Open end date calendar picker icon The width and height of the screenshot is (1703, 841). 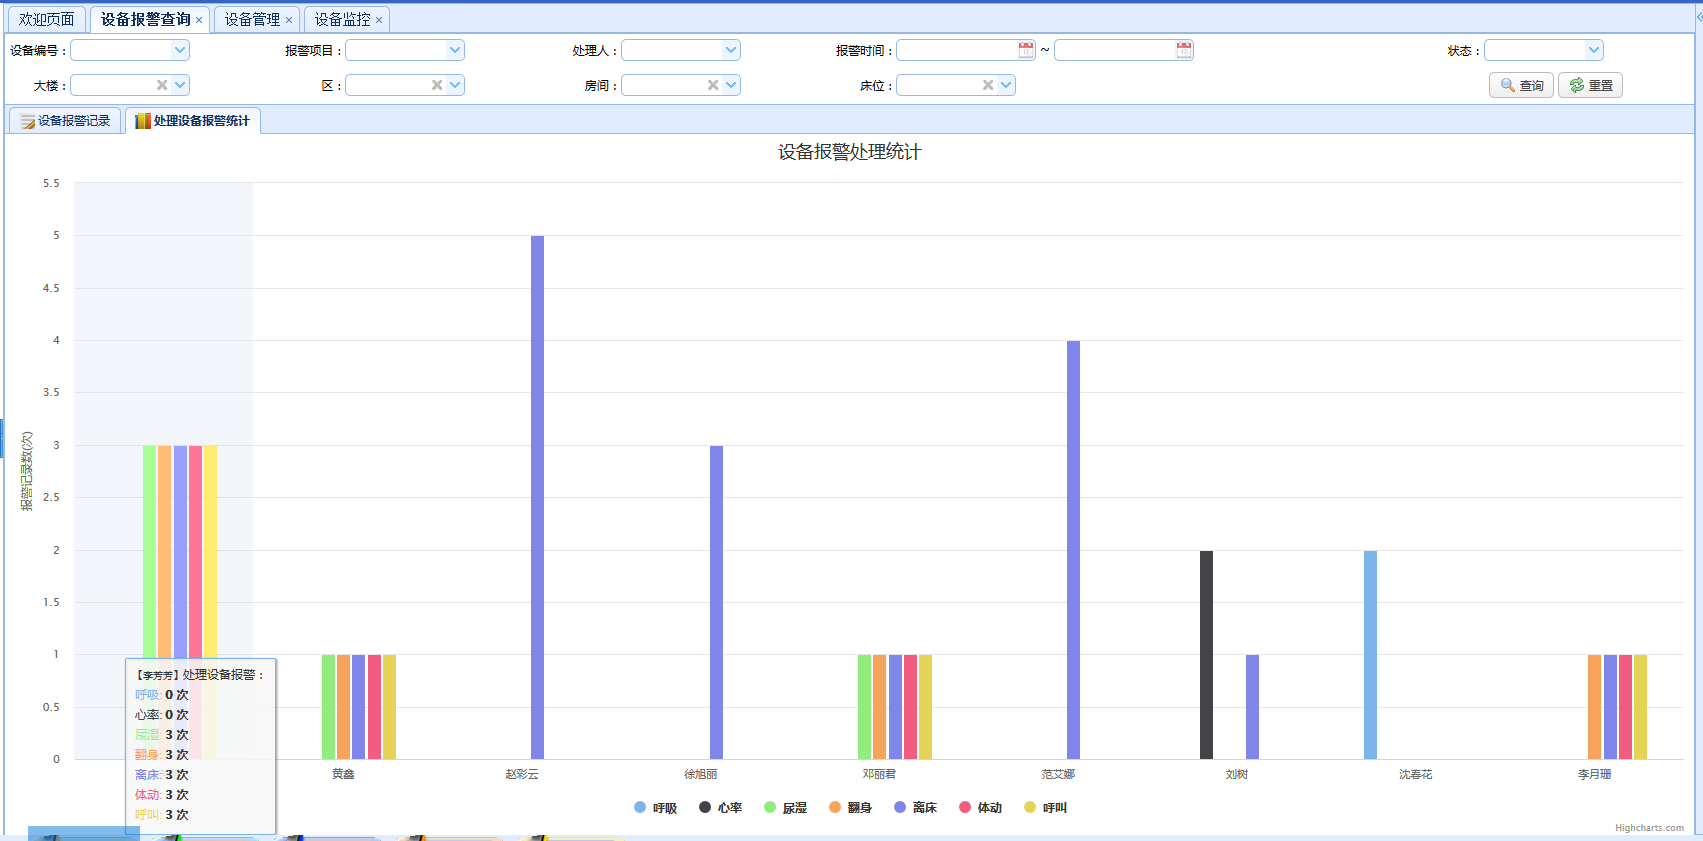pos(1184,50)
